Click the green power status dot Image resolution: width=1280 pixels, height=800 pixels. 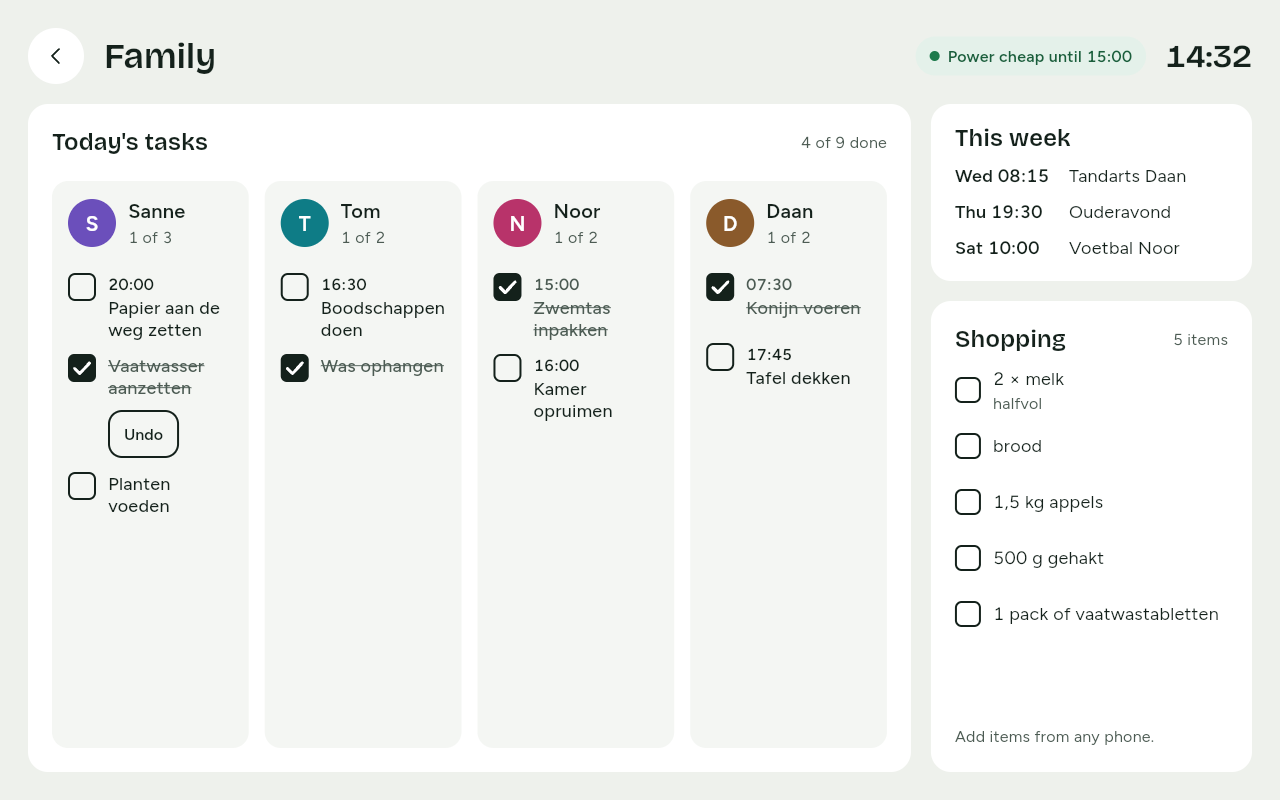coord(935,56)
